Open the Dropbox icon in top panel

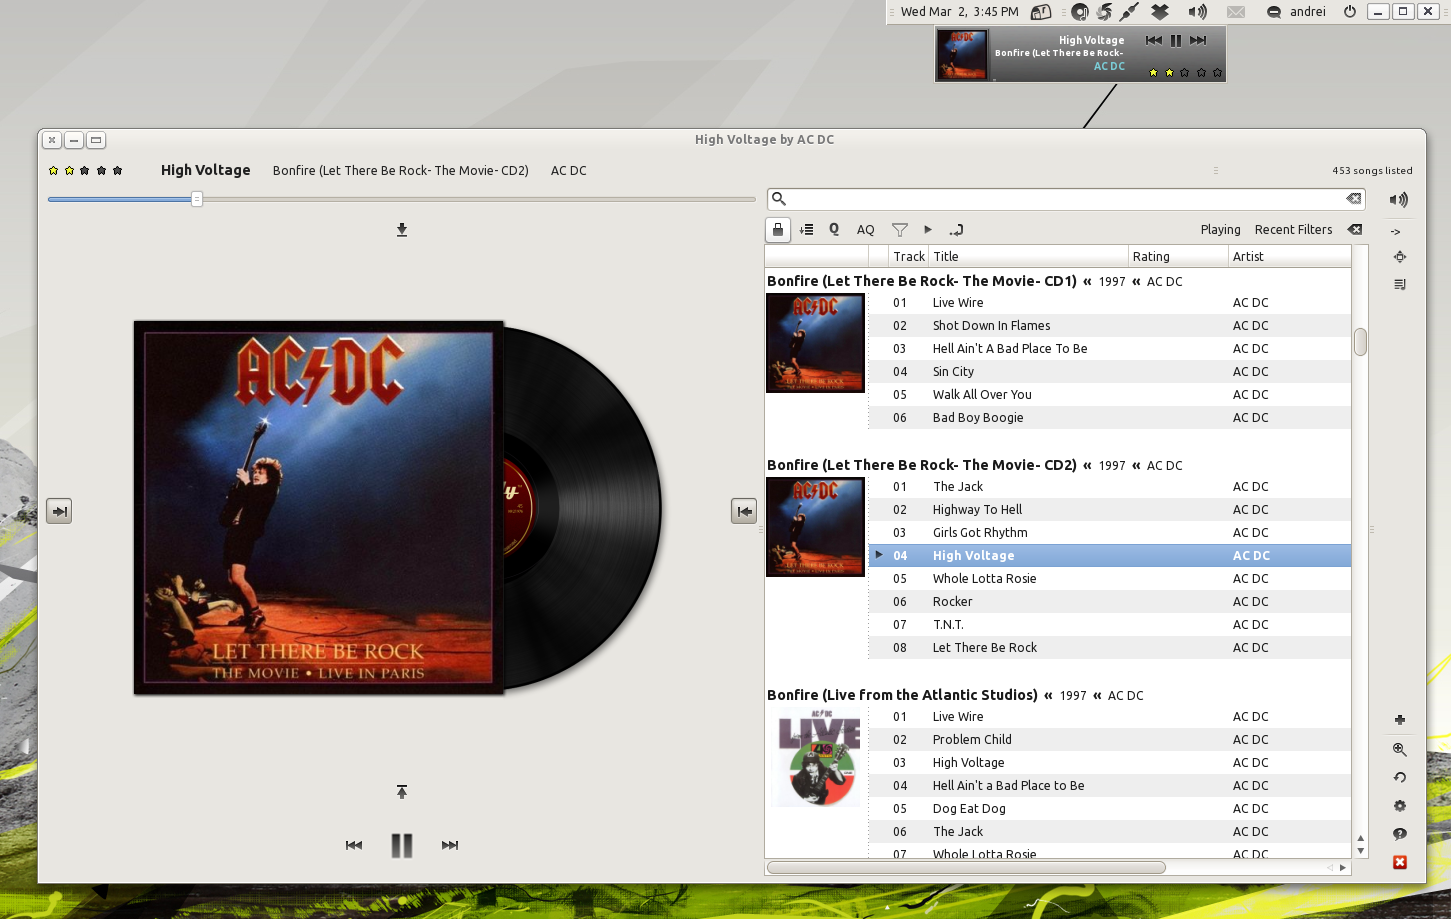(x=1160, y=12)
